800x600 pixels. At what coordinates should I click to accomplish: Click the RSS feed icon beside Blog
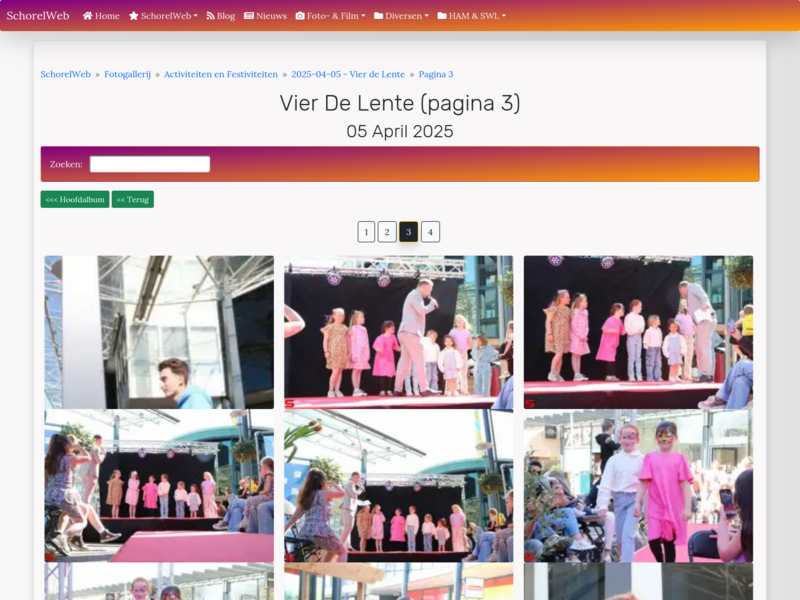210,16
